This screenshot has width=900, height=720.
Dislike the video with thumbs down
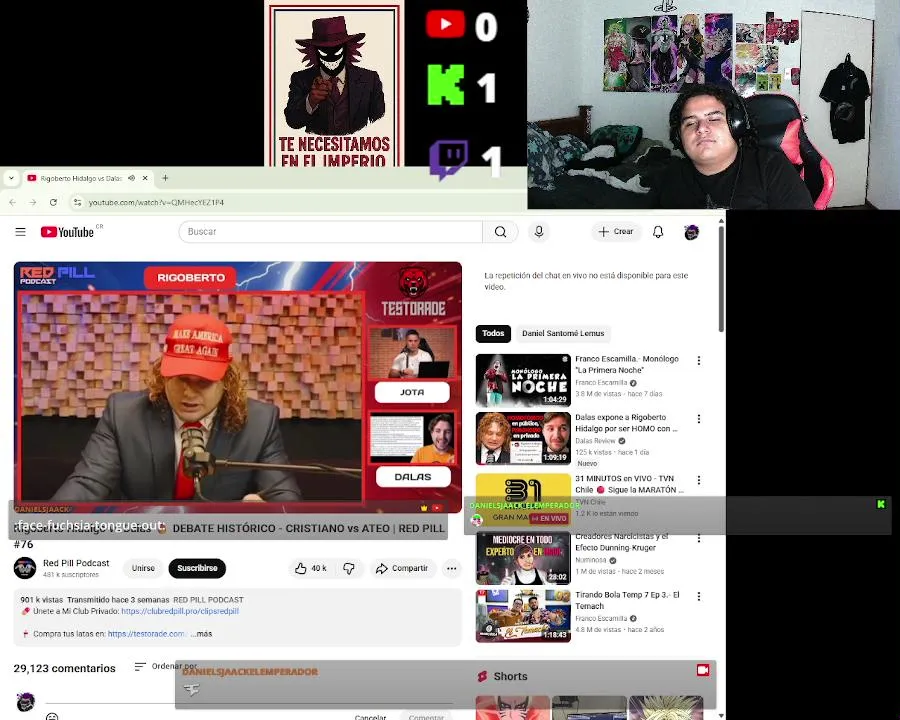[348, 568]
